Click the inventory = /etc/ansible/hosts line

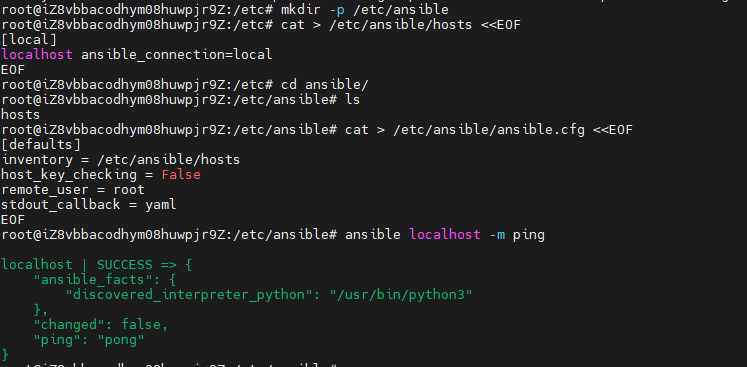121,159
